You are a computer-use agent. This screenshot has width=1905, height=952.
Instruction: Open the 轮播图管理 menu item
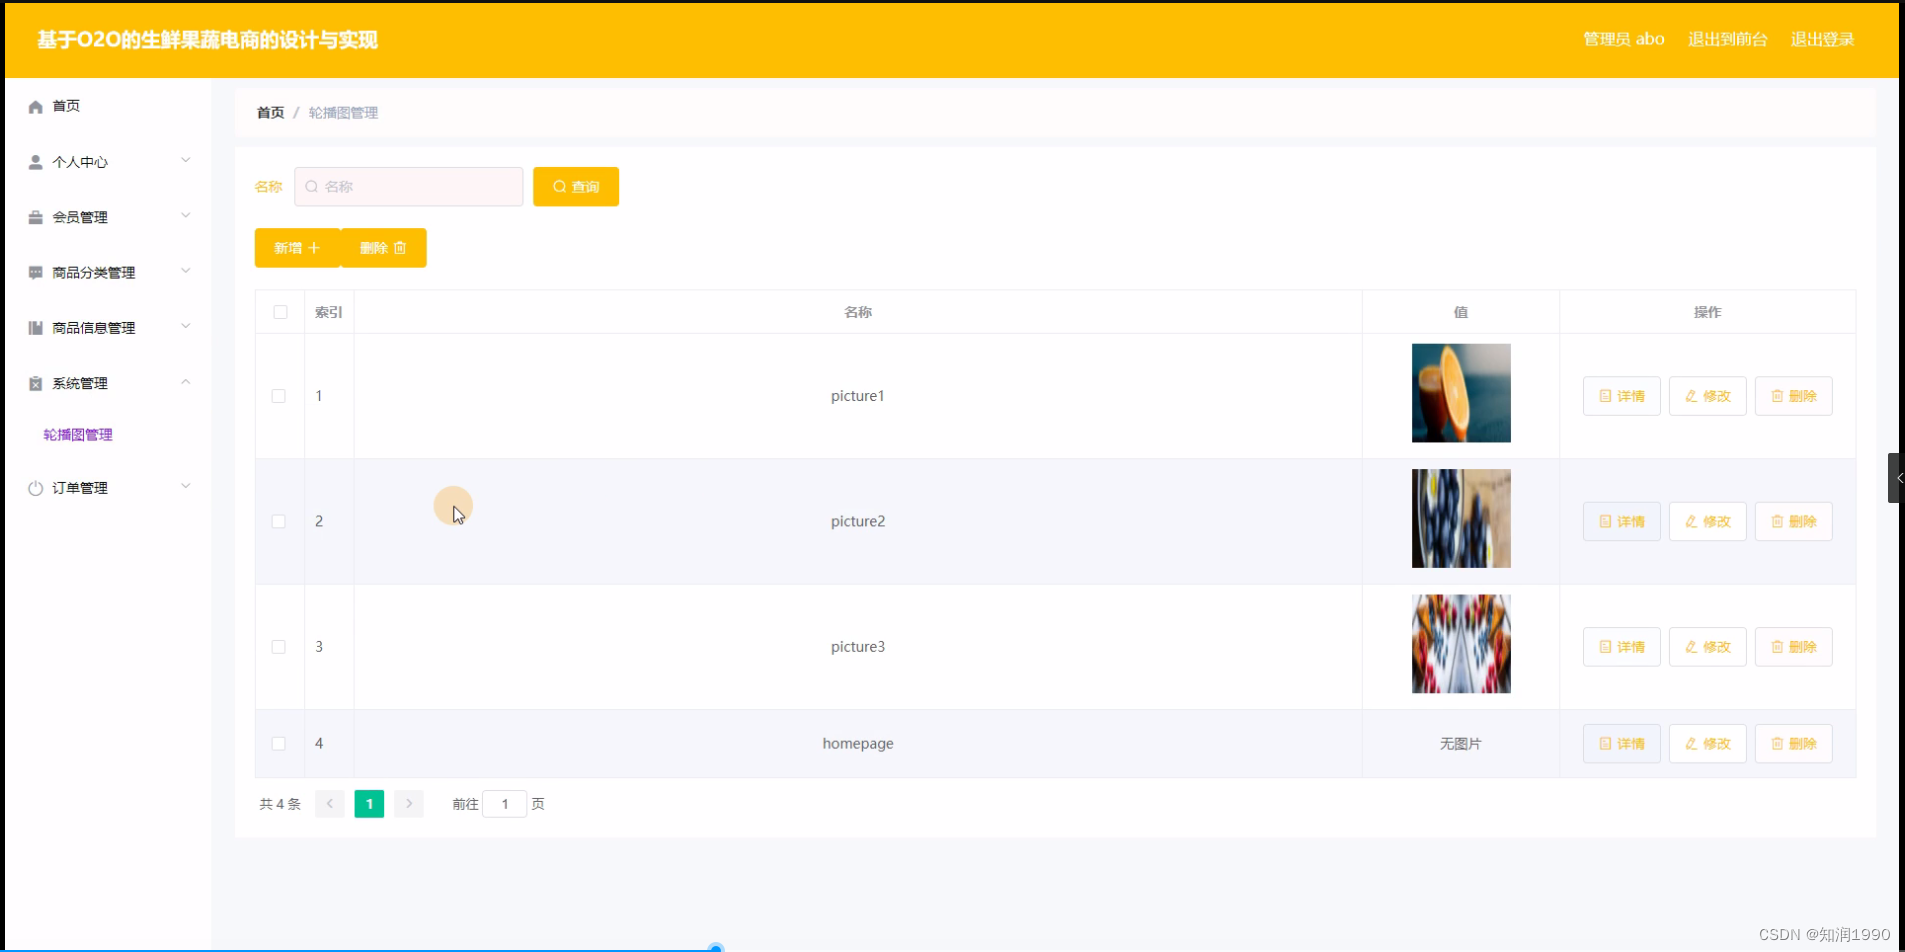click(78, 435)
